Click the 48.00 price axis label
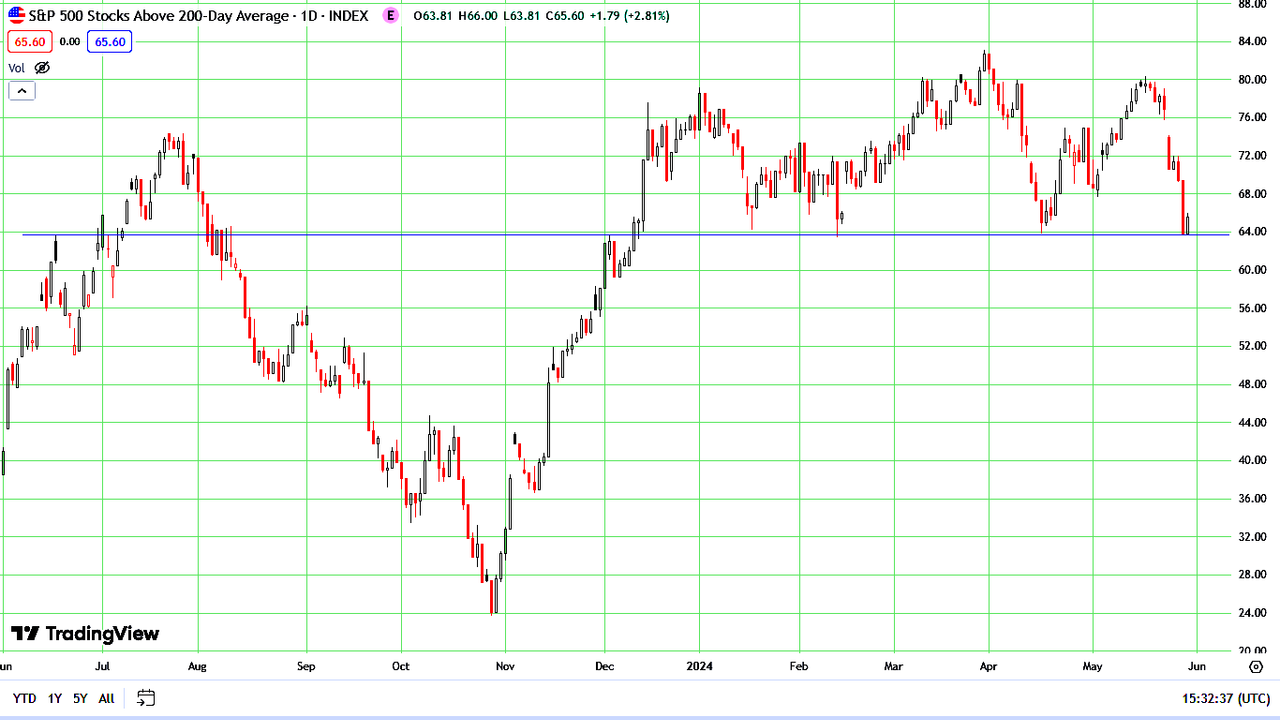The width and height of the screenshot is (1280, 720). point(1252,384)
